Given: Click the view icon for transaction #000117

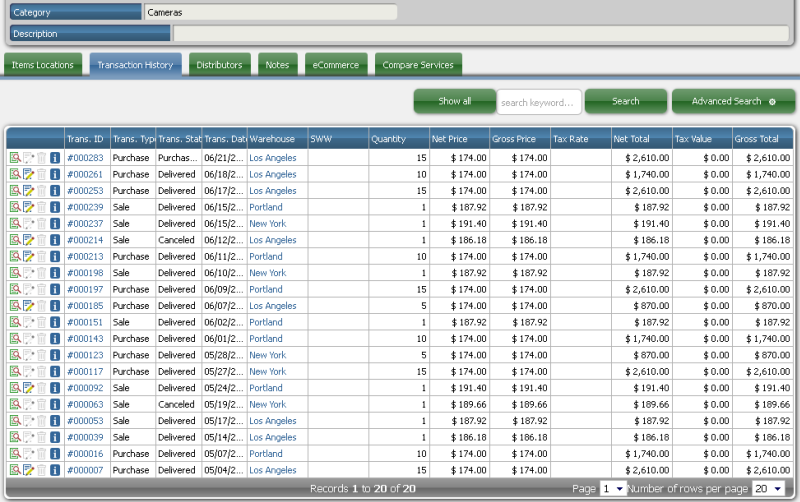Looking at the screenshot, I should click(15, 372).
